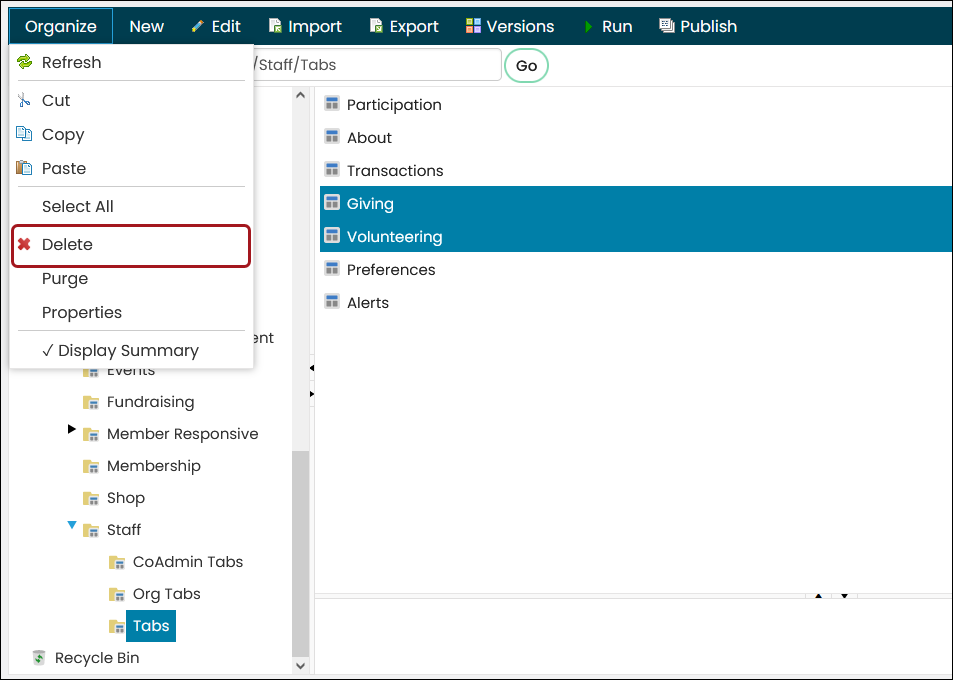Select the Transactions item
The width and height of the screenshot is (953, 680).
coord(395,170)
